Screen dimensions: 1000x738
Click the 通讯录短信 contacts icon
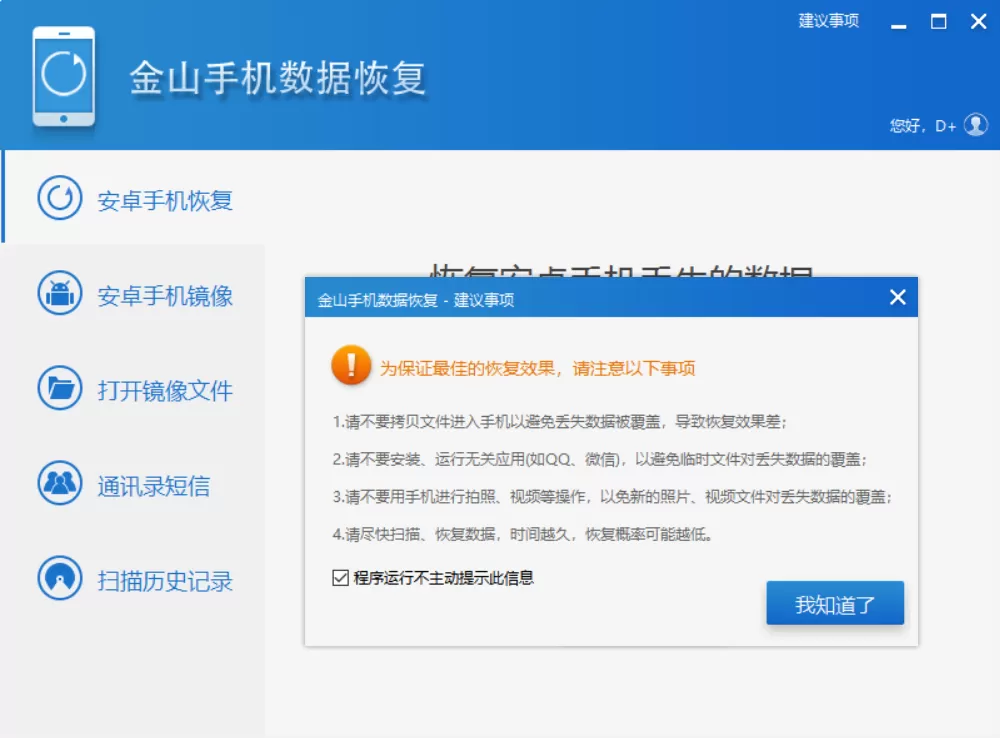(x=60, y=483)
